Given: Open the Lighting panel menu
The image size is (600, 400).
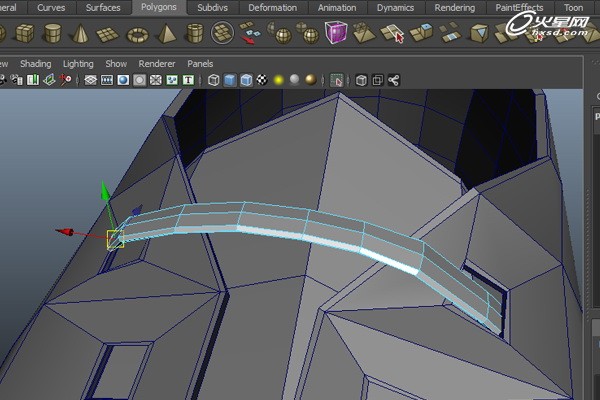Looking at the screenshot, I should tap(78, 63).
